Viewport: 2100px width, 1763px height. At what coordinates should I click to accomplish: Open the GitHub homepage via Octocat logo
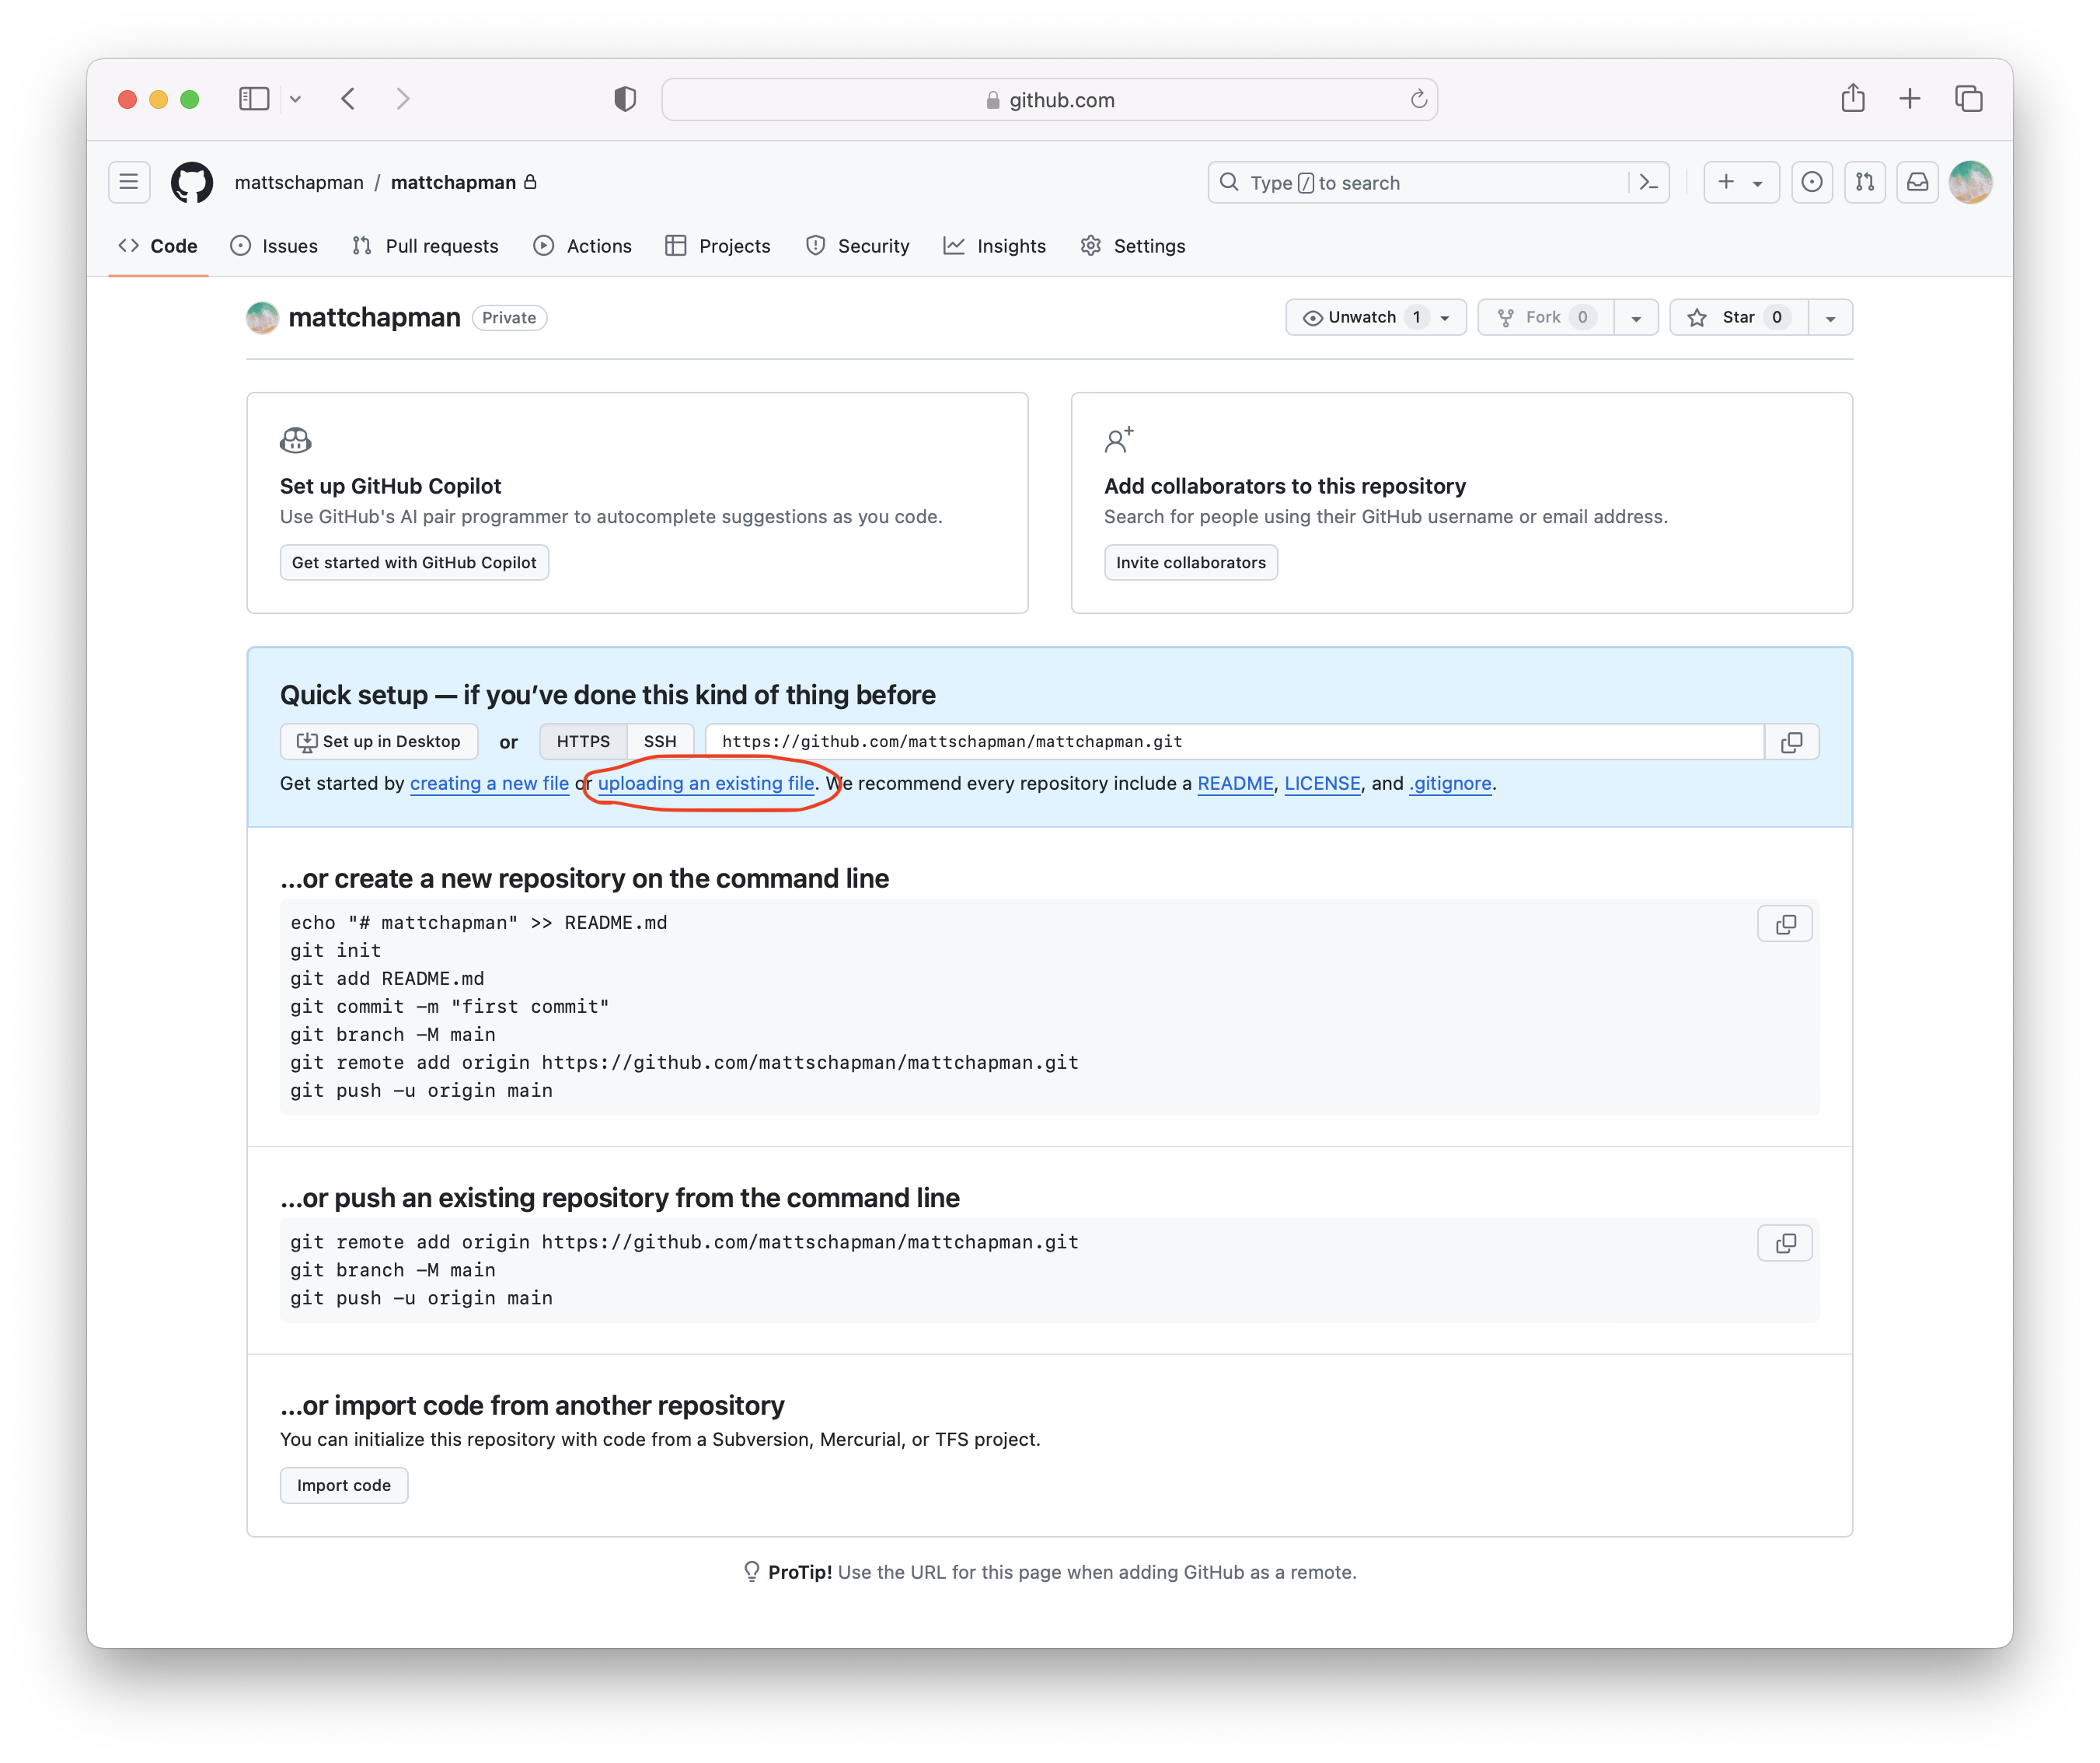tap(191, 182)
